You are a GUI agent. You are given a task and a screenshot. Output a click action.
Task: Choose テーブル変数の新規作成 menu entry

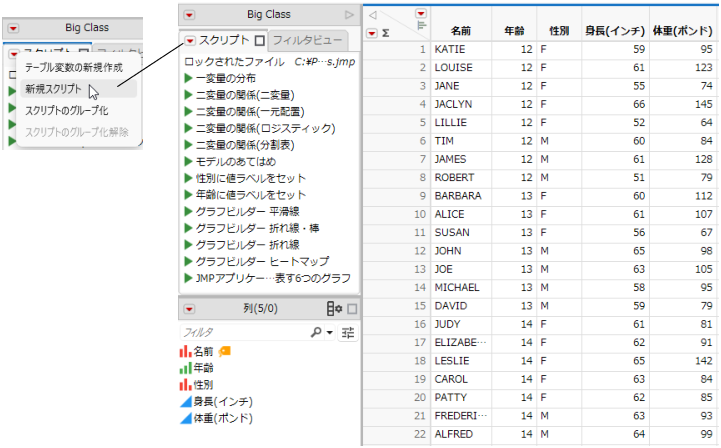(74, 68)
